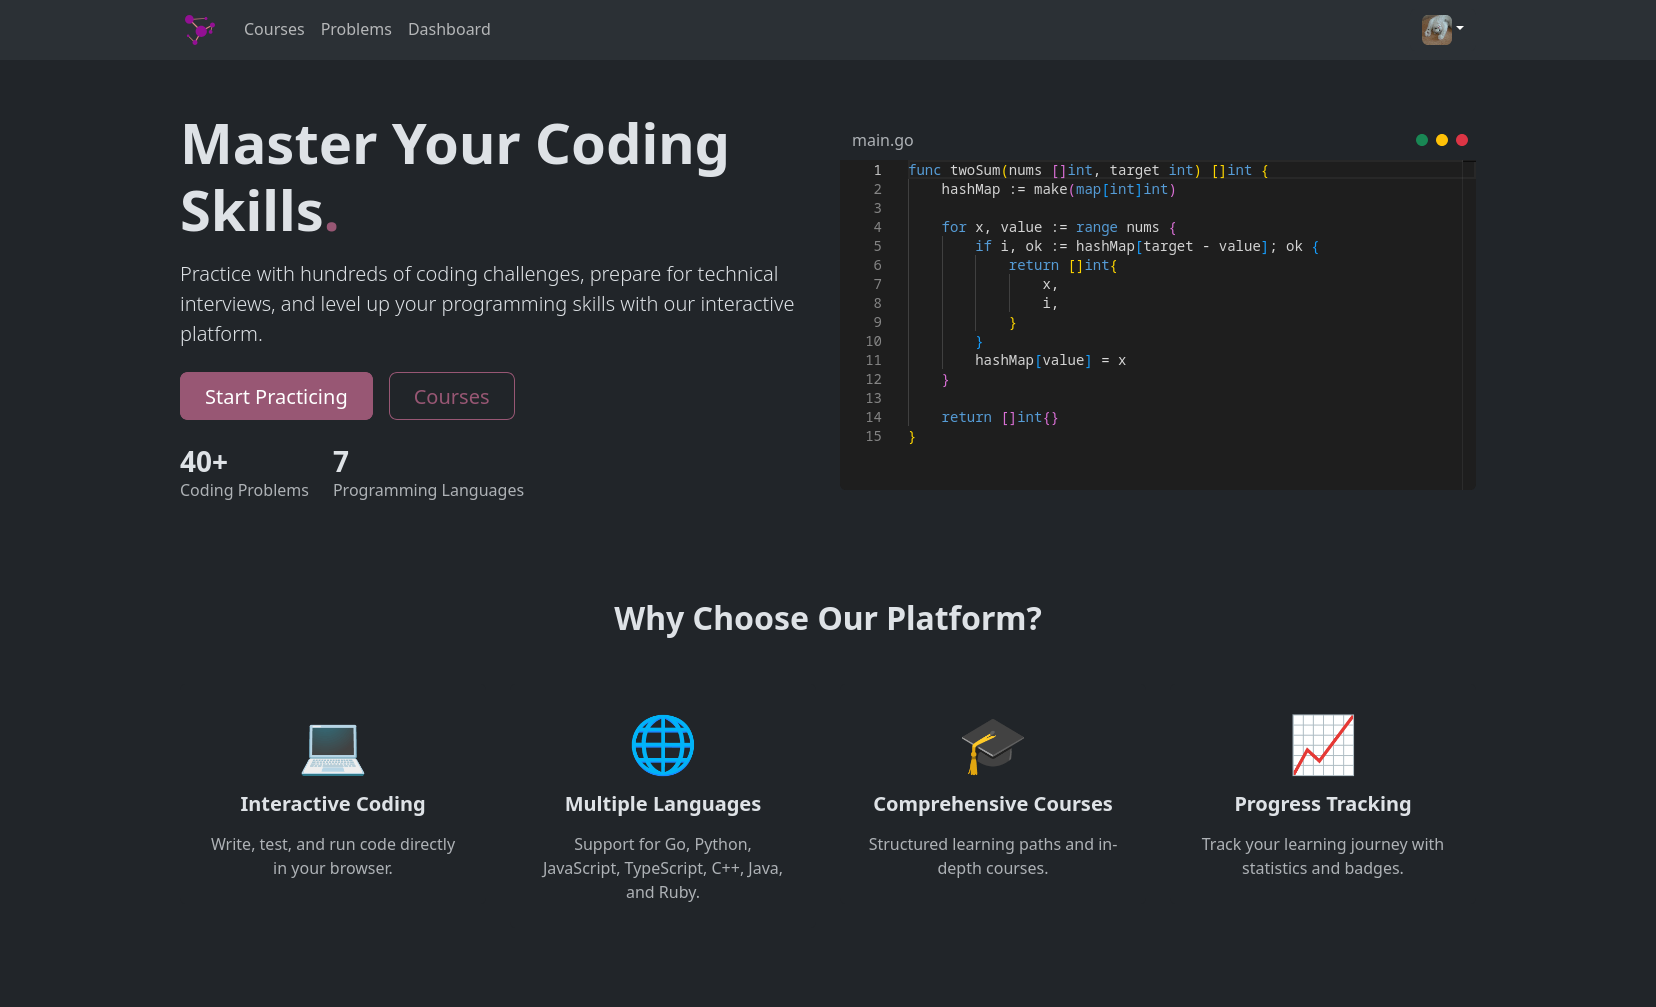Click line 1 func twoSum code
Viewport: 1656px width, 1007px height.
coord(1088,170)
